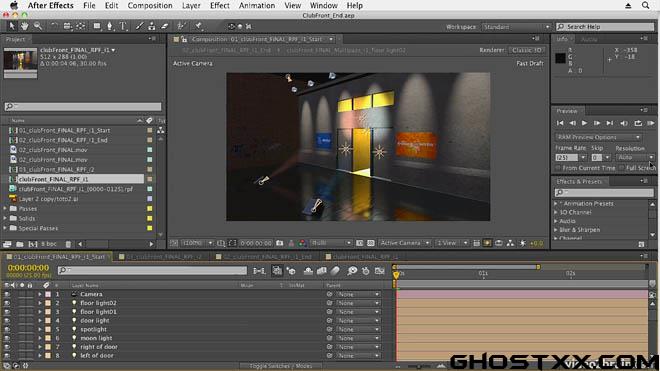Hide the moon light layer
The height and width of the screenshot is (371, 660).
(7, 338)
